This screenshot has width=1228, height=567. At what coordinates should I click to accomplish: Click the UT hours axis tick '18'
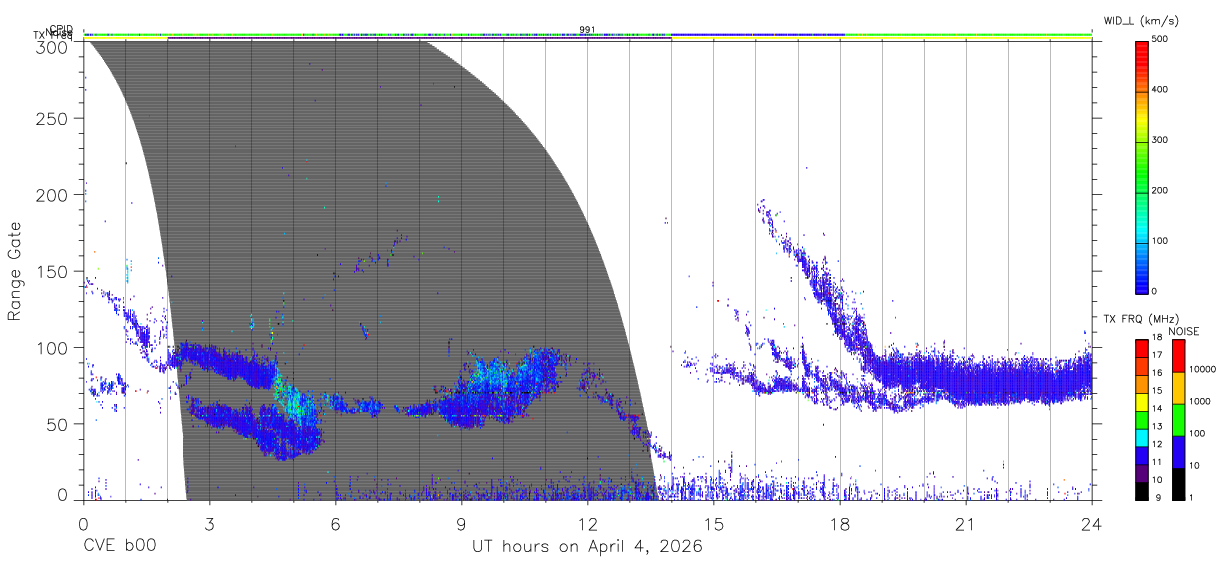pos(840,524)
